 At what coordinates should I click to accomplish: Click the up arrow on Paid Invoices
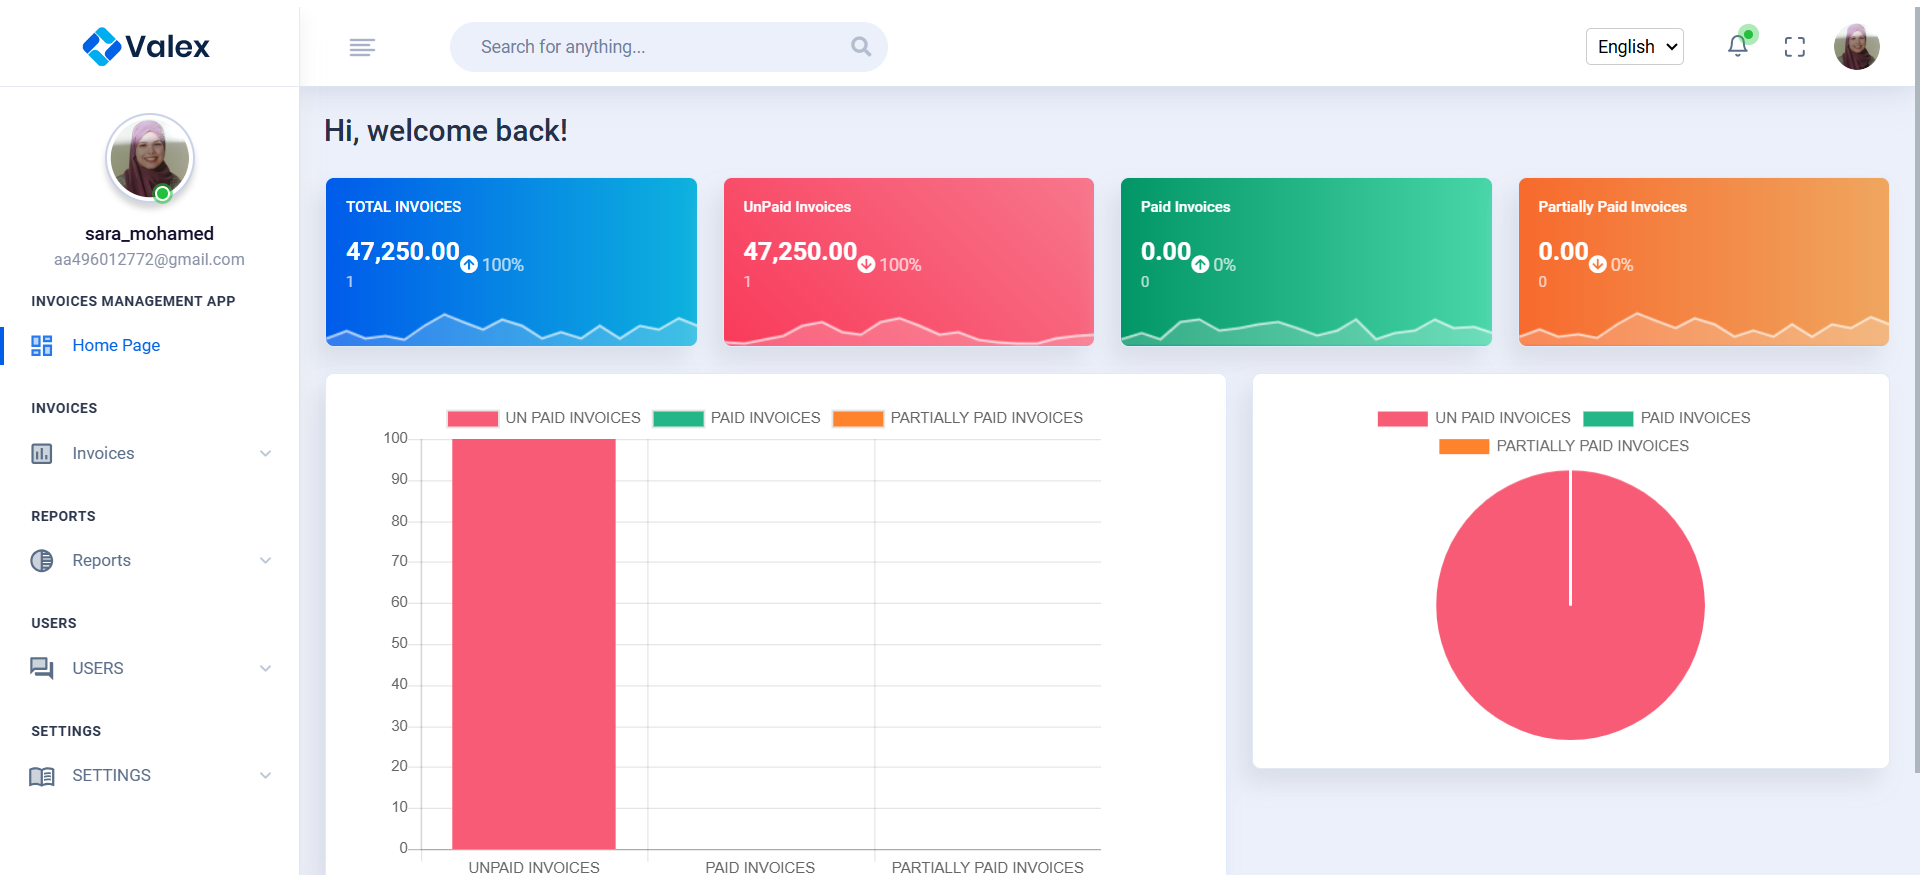click(1200, 264)
